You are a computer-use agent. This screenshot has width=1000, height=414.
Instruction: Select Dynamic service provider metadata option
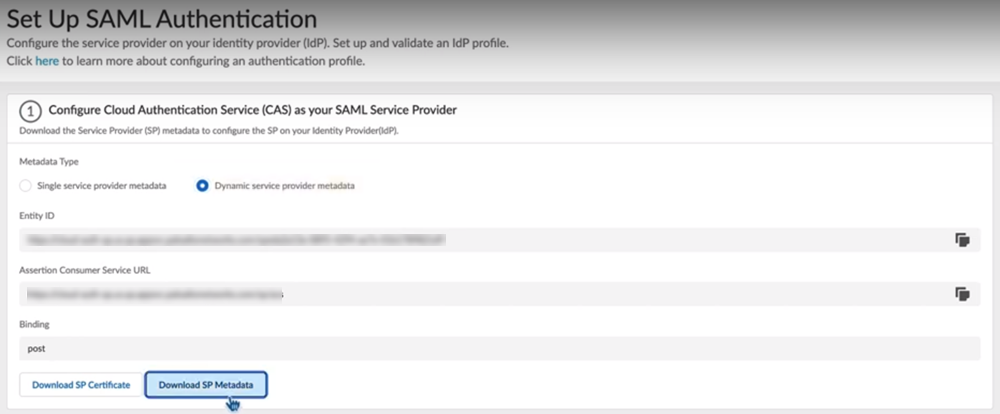coord(202,185)
